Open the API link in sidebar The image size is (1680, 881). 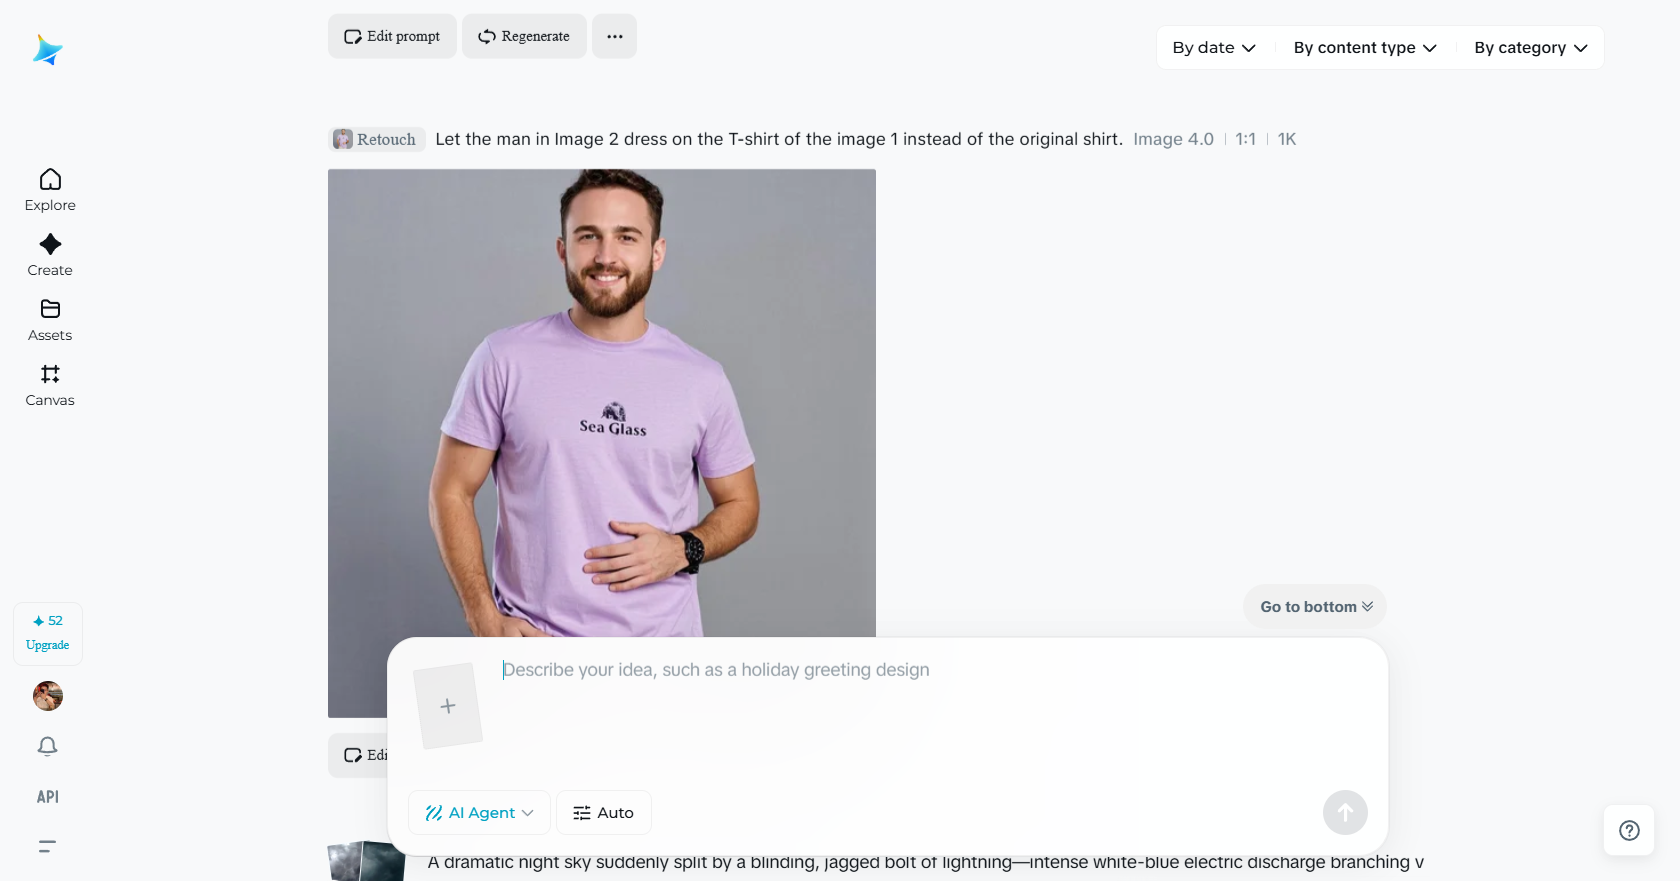(x=48, y=797)
